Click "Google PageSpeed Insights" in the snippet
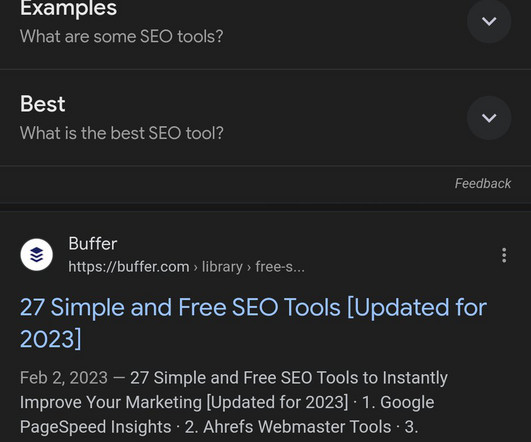The height and width of the screenshot is (442, 531). point(227,414)
